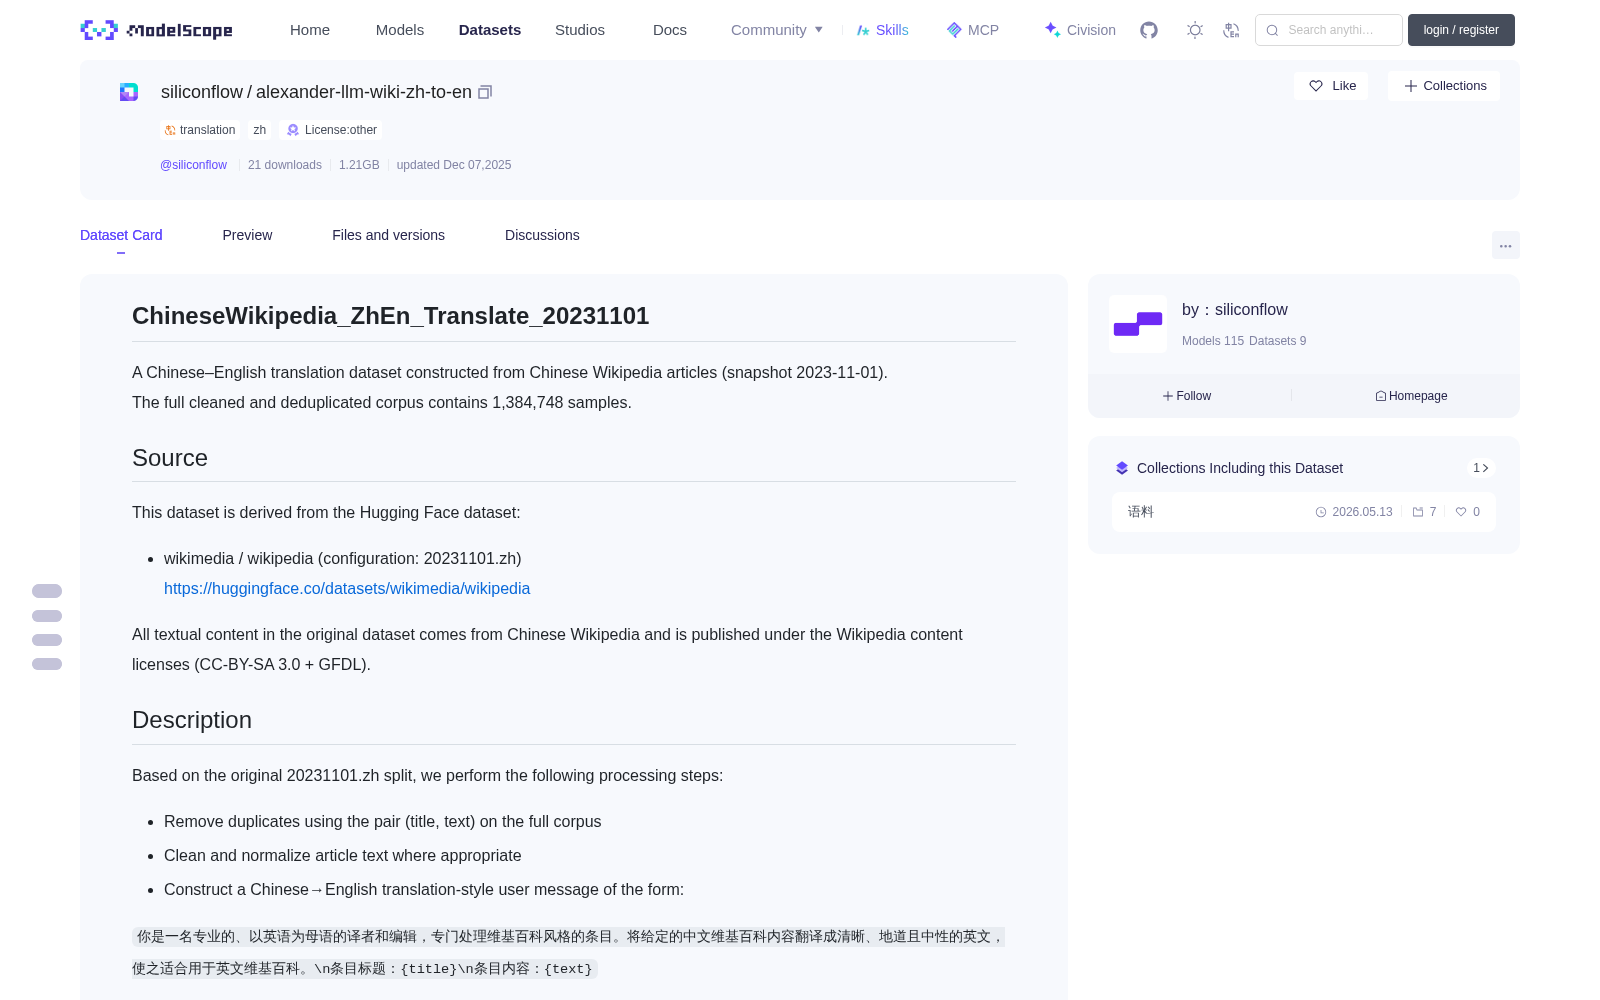This screenshot has height=1000, width=1600.
Task: Open Docs navigation item
Action: tap(670, 30)
